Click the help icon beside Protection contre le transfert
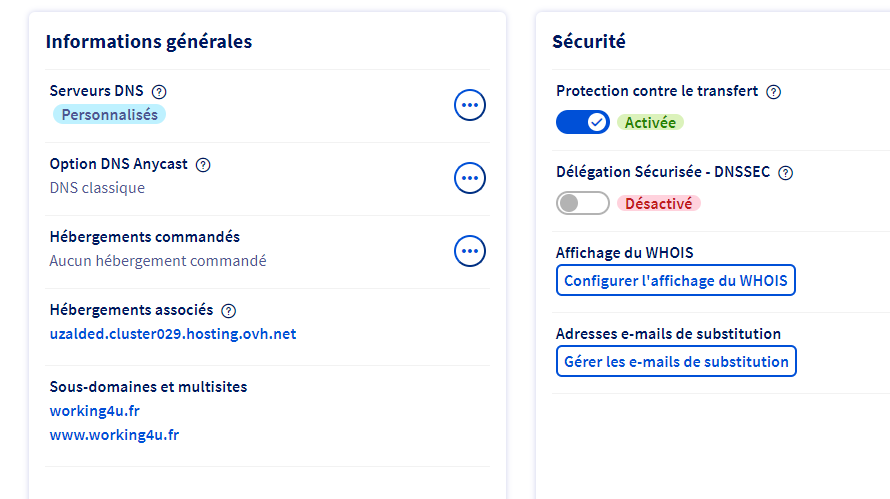Viewport: 890px width, 499px height. [x=773, y=92]
